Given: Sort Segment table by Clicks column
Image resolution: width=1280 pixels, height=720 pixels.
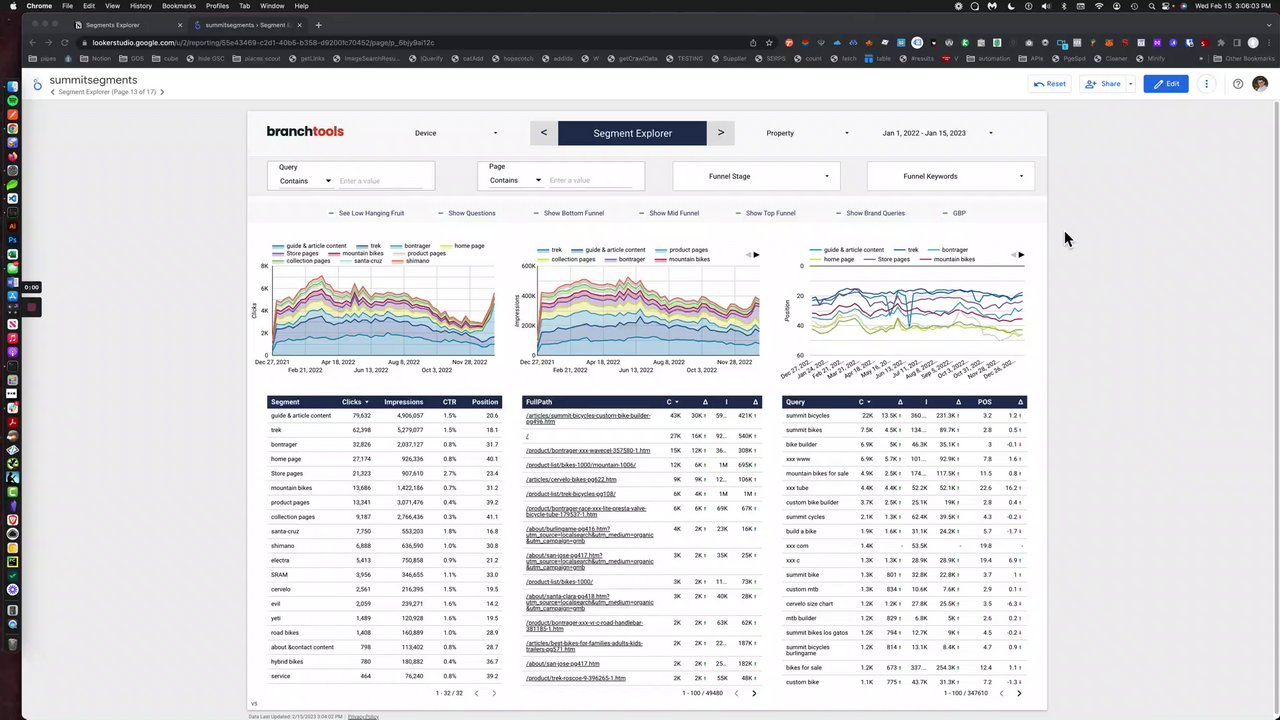Looking at the screenshot, I should point(354,402).
